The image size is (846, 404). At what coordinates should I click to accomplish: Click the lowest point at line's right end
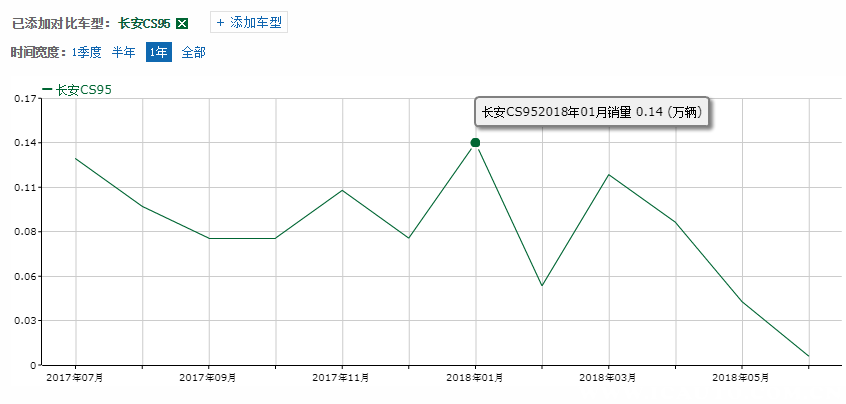[808, 355]
